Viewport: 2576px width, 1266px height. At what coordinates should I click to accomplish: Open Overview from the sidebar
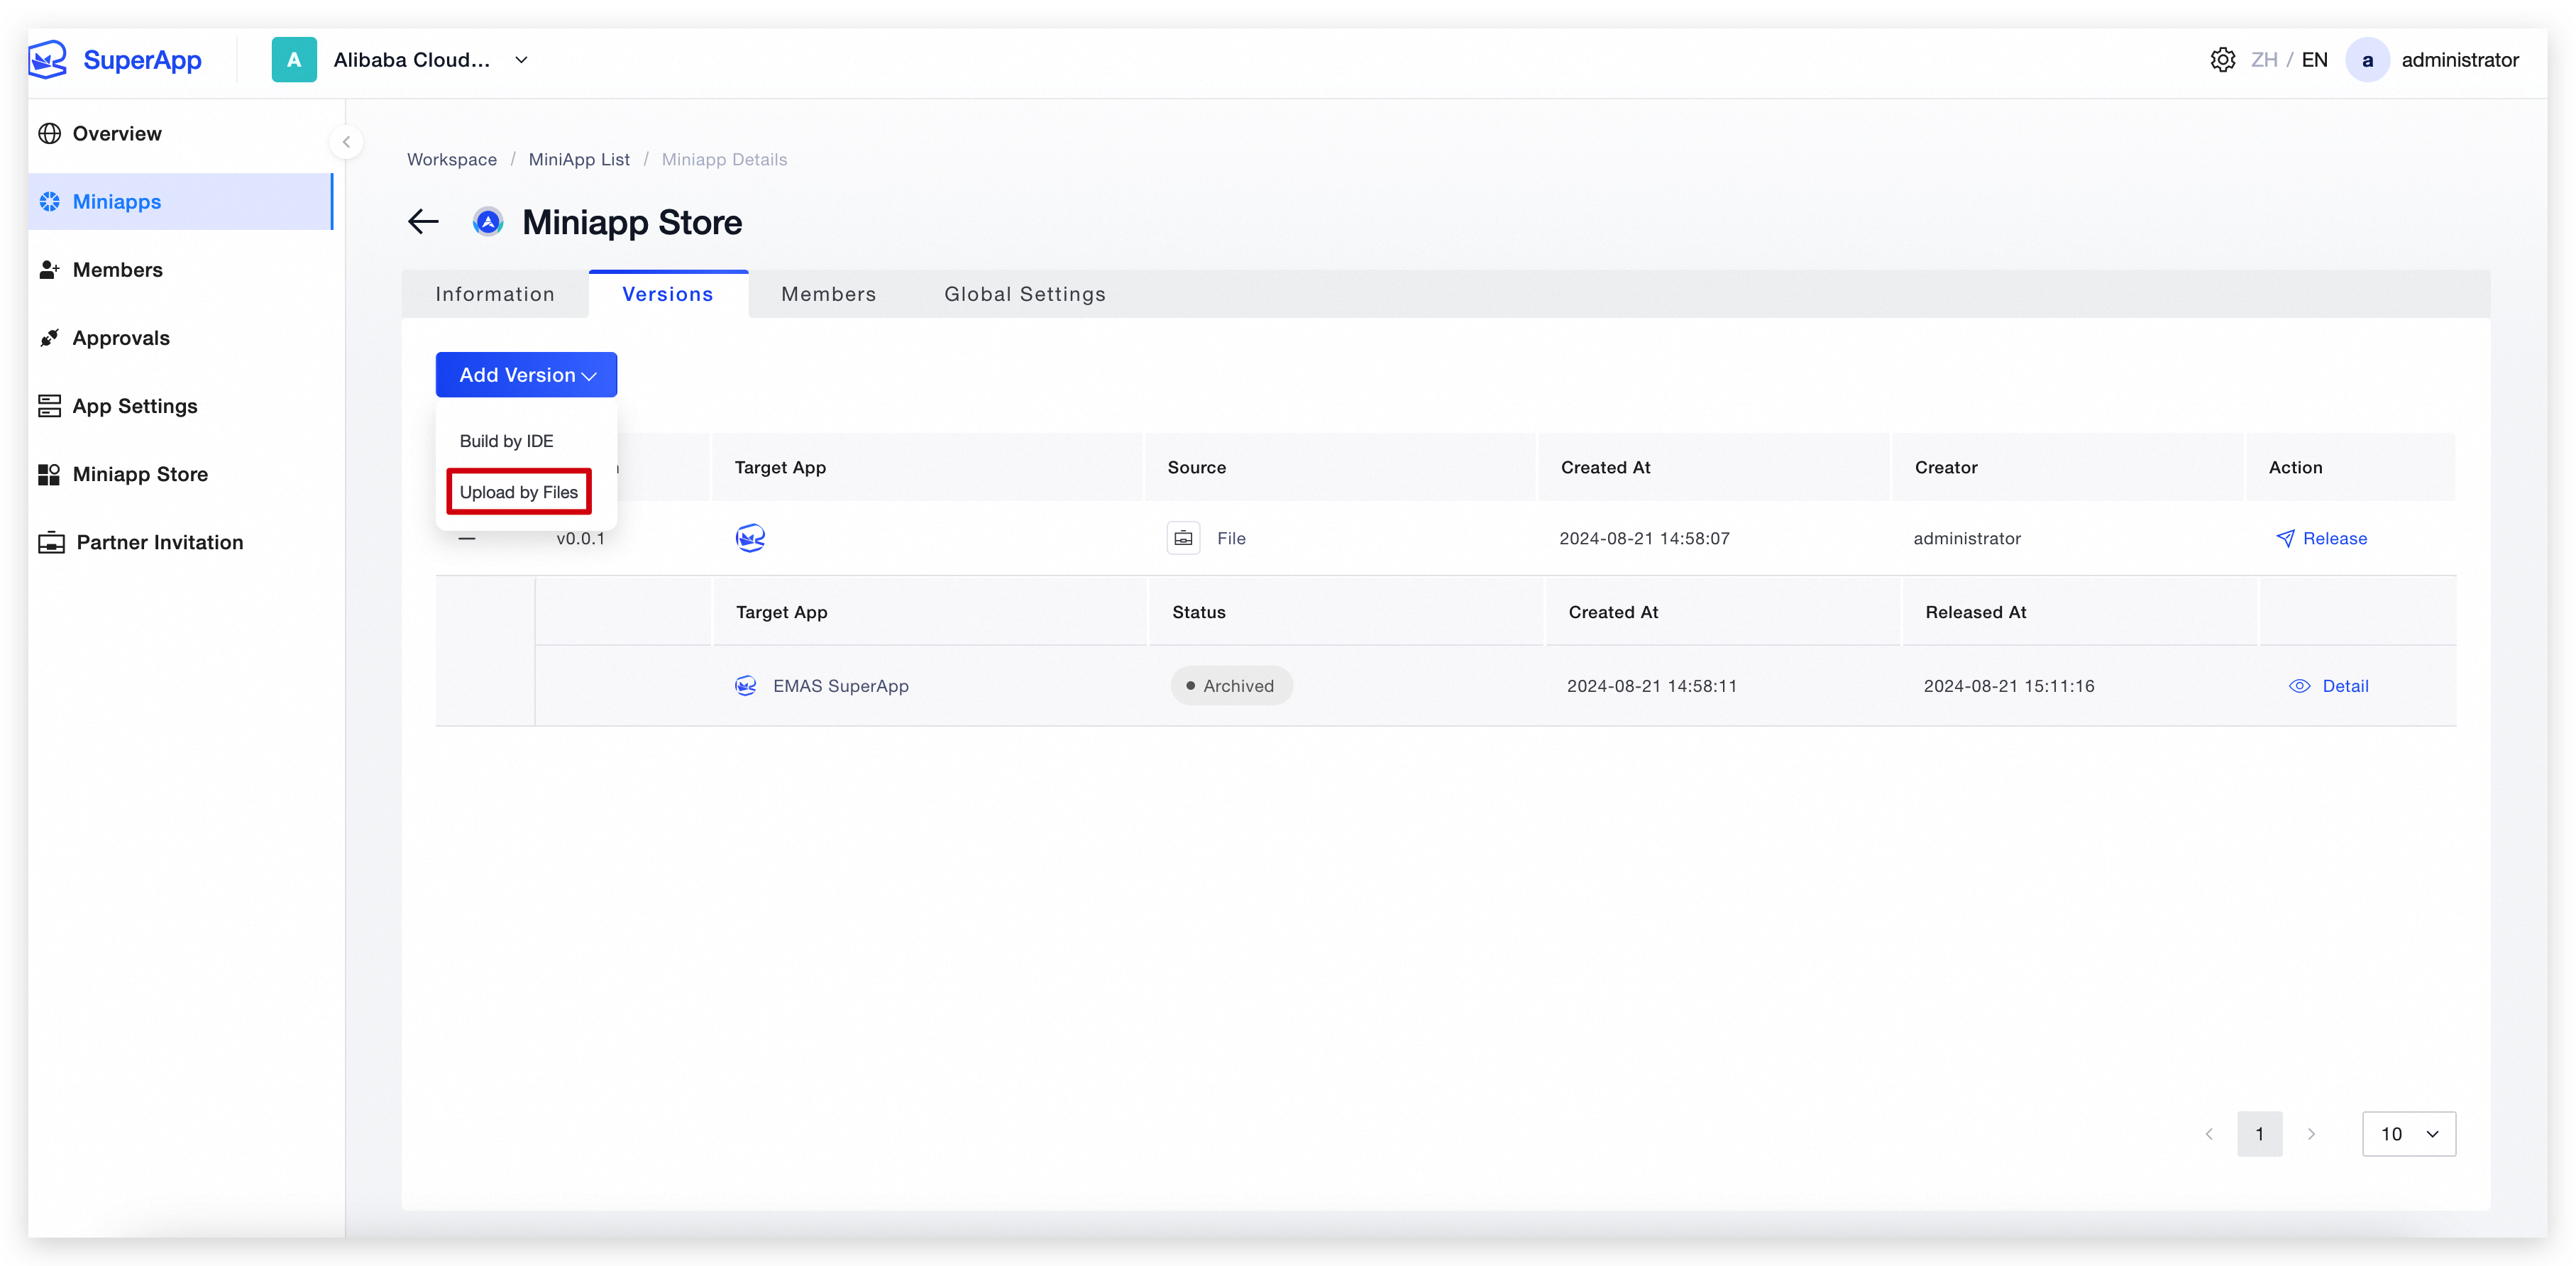116,134
